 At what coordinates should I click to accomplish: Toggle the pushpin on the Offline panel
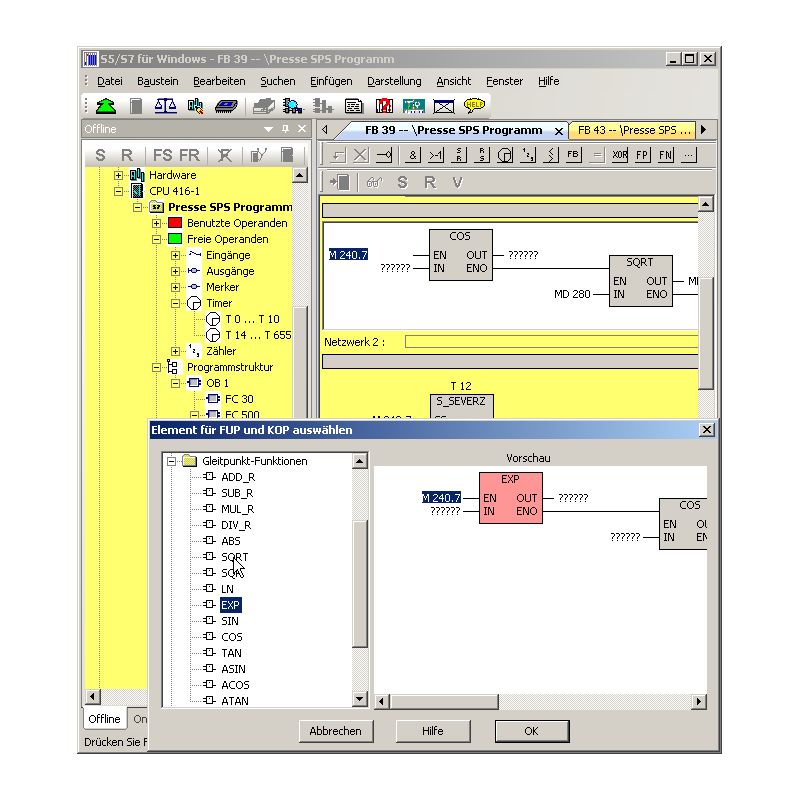(285, 129)
